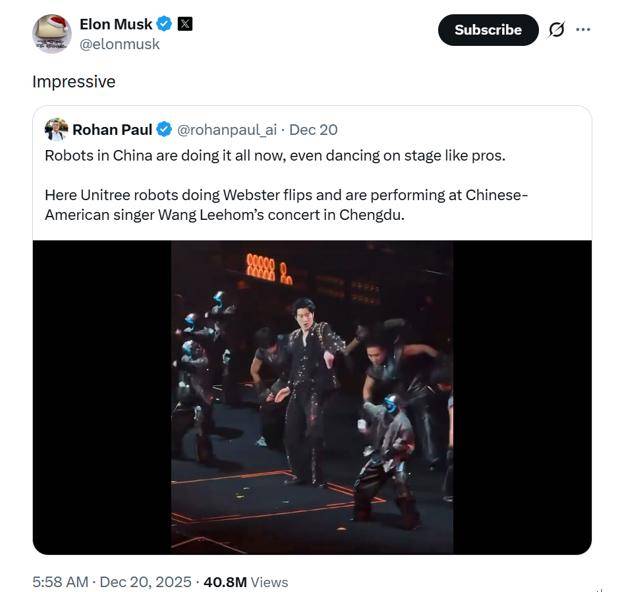Open the three-dot more options menu
The image size is (628, 592).
coord(583,30)
